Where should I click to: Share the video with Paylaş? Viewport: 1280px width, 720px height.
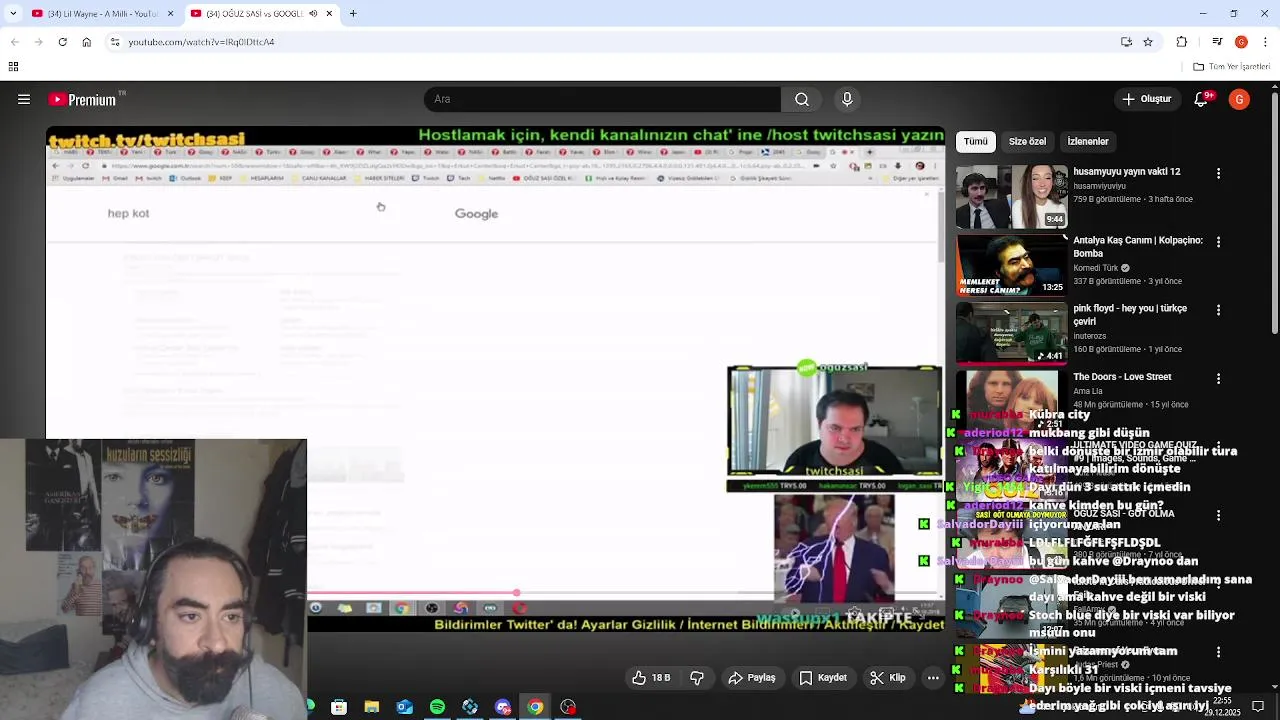click(x=752, y=678)
